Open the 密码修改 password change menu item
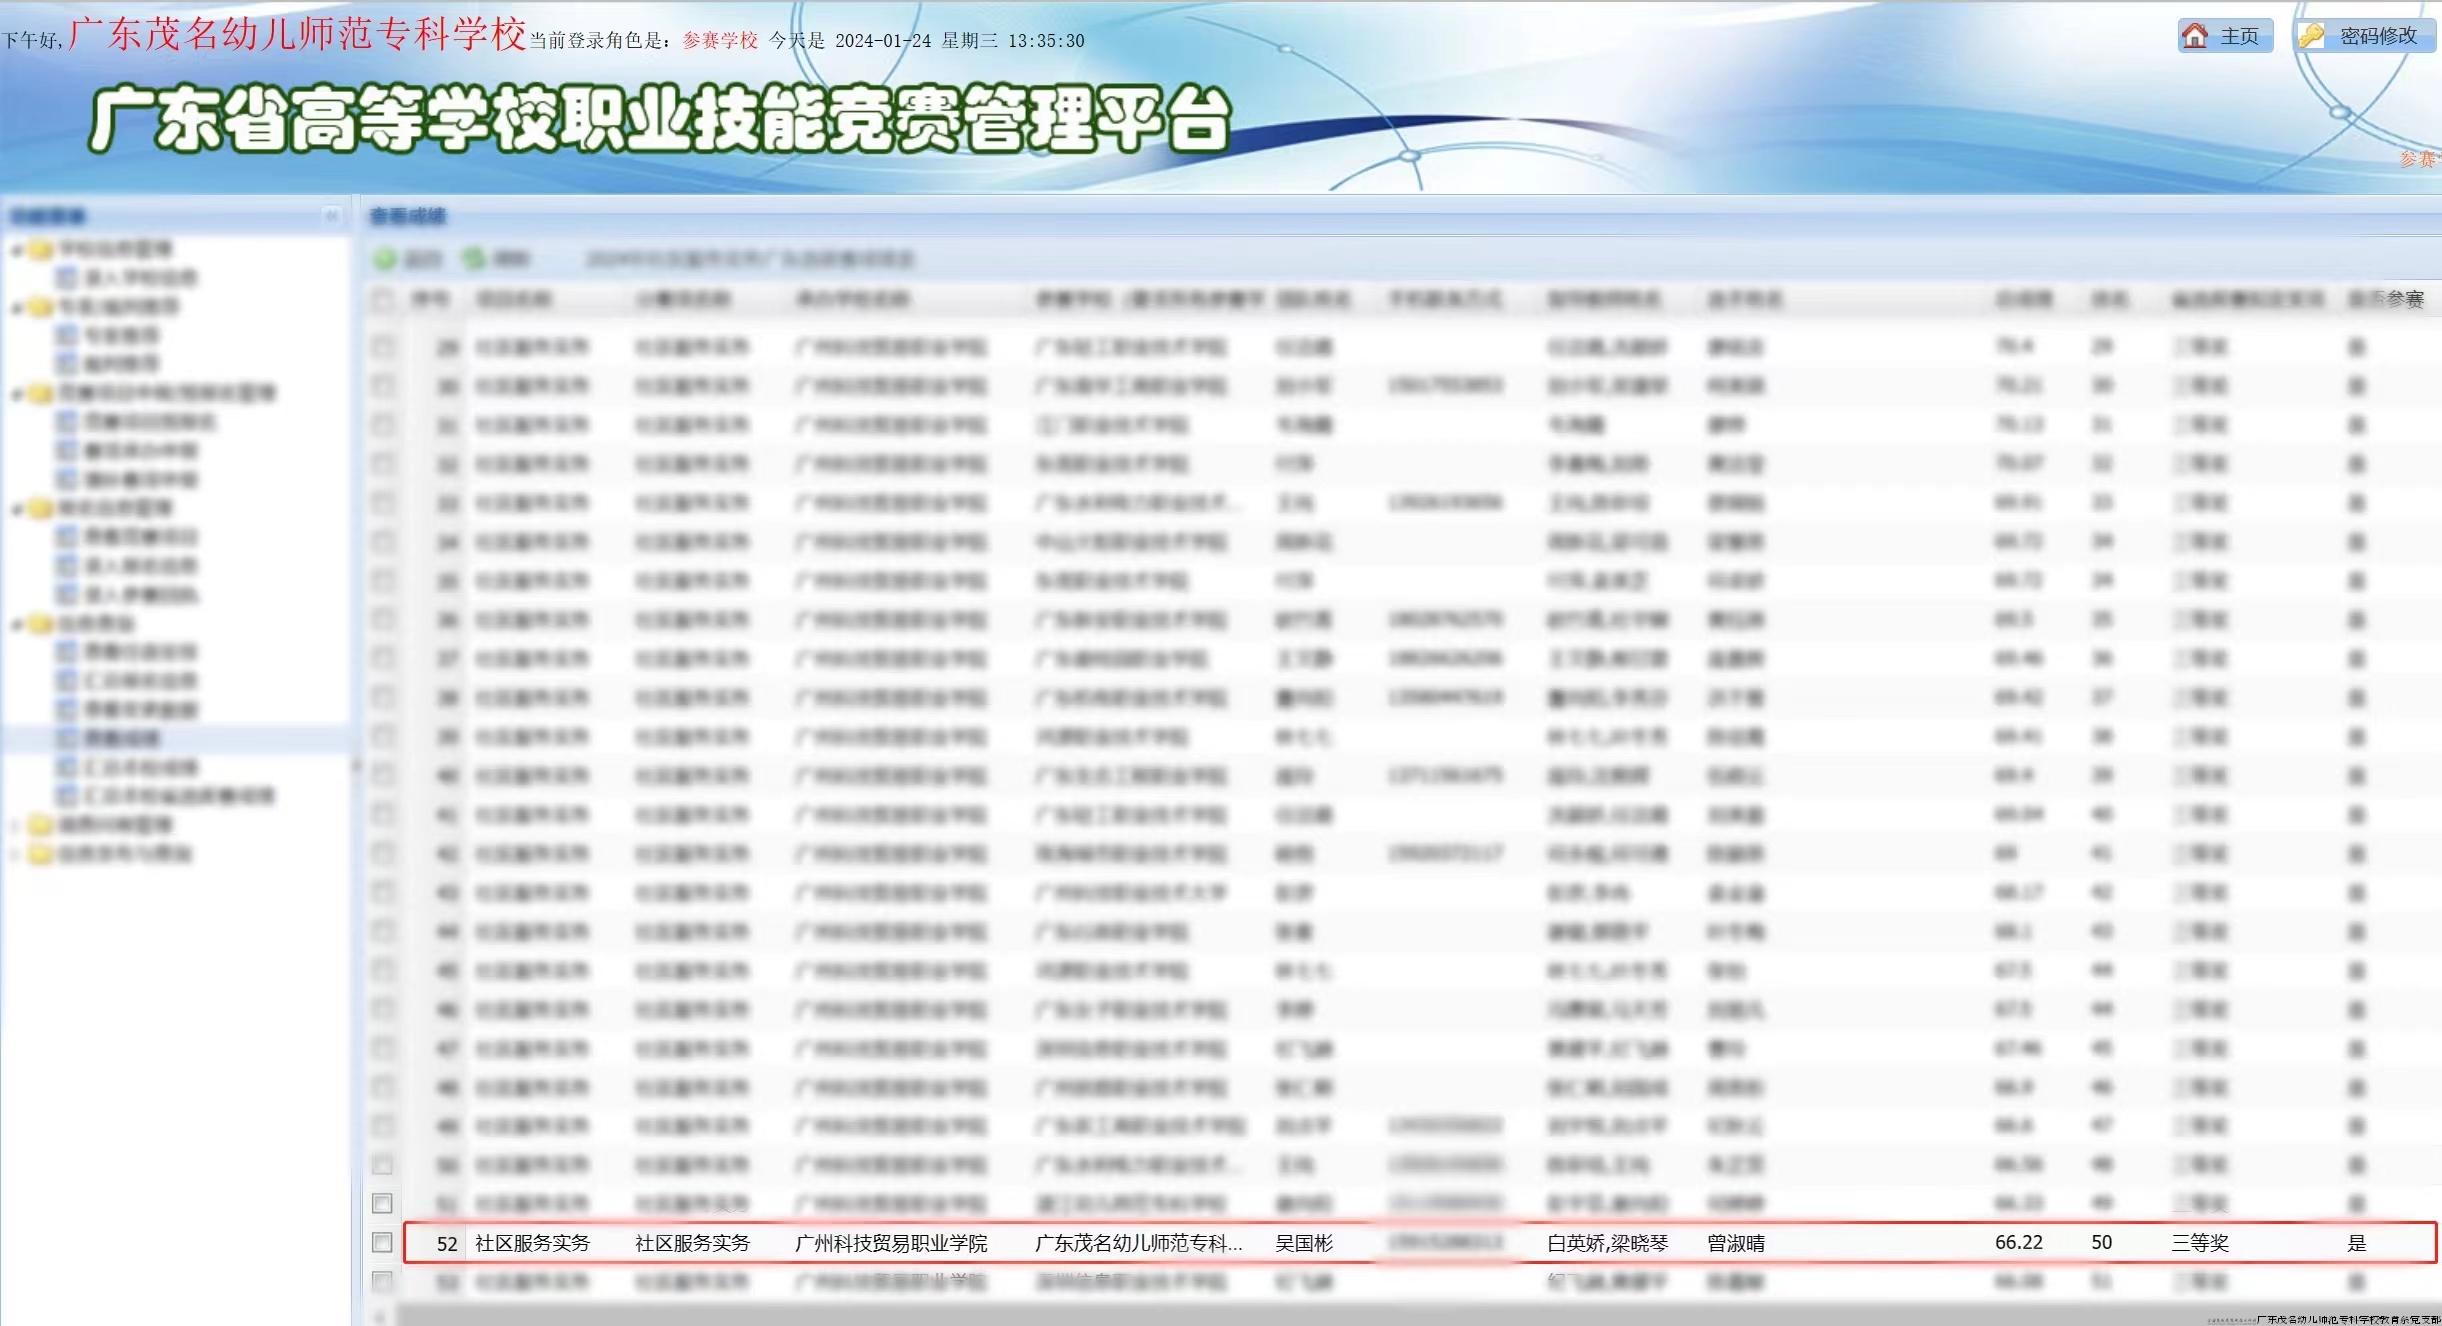 coord(2378,36)
